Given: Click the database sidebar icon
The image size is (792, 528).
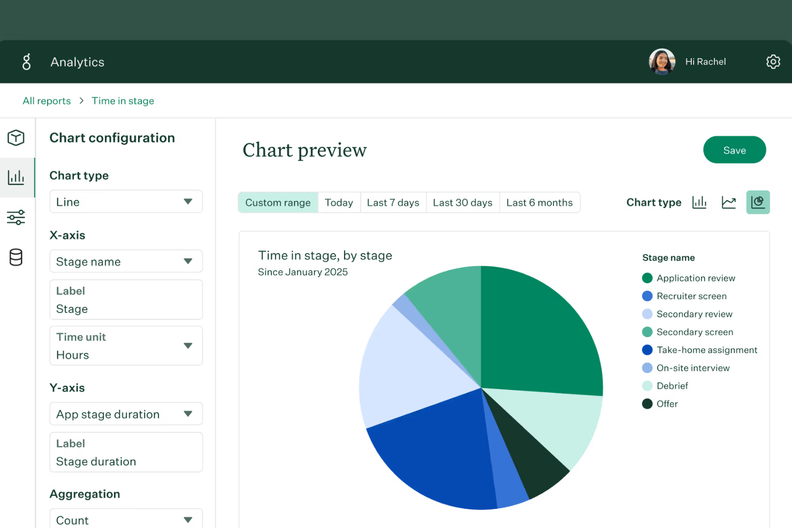Looking at the screenshot, I should (16, 258).
